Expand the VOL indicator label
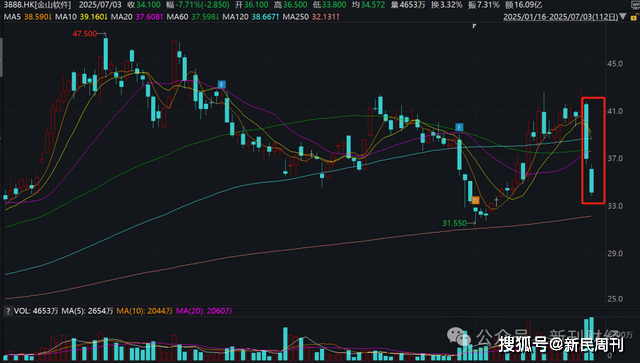Viewport: 640px width, 363px height. click(x=36, y=311)
